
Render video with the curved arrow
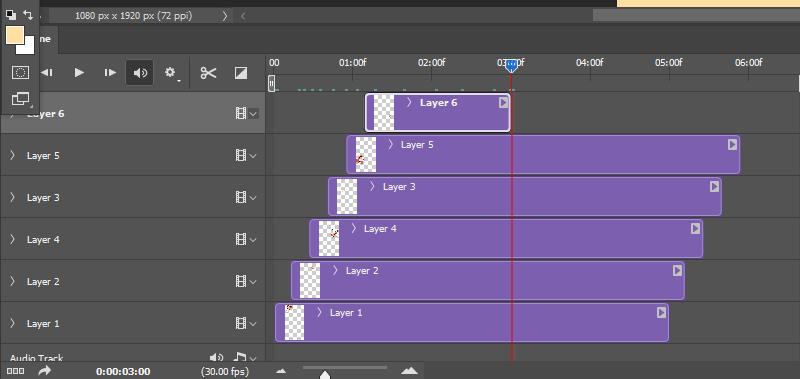(45, 371)
